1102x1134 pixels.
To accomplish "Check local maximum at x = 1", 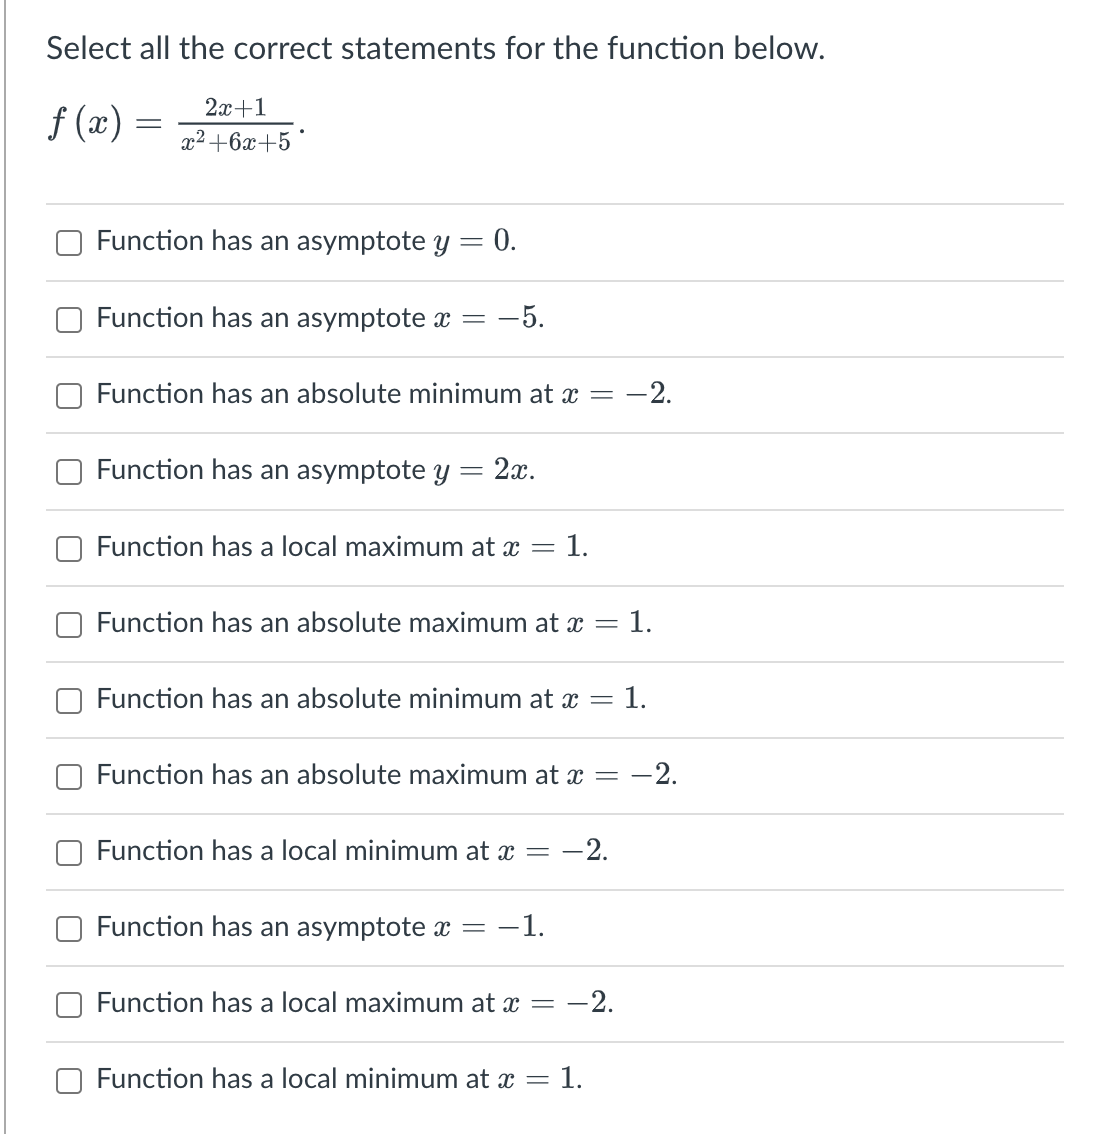I will [x=69, y=548].
